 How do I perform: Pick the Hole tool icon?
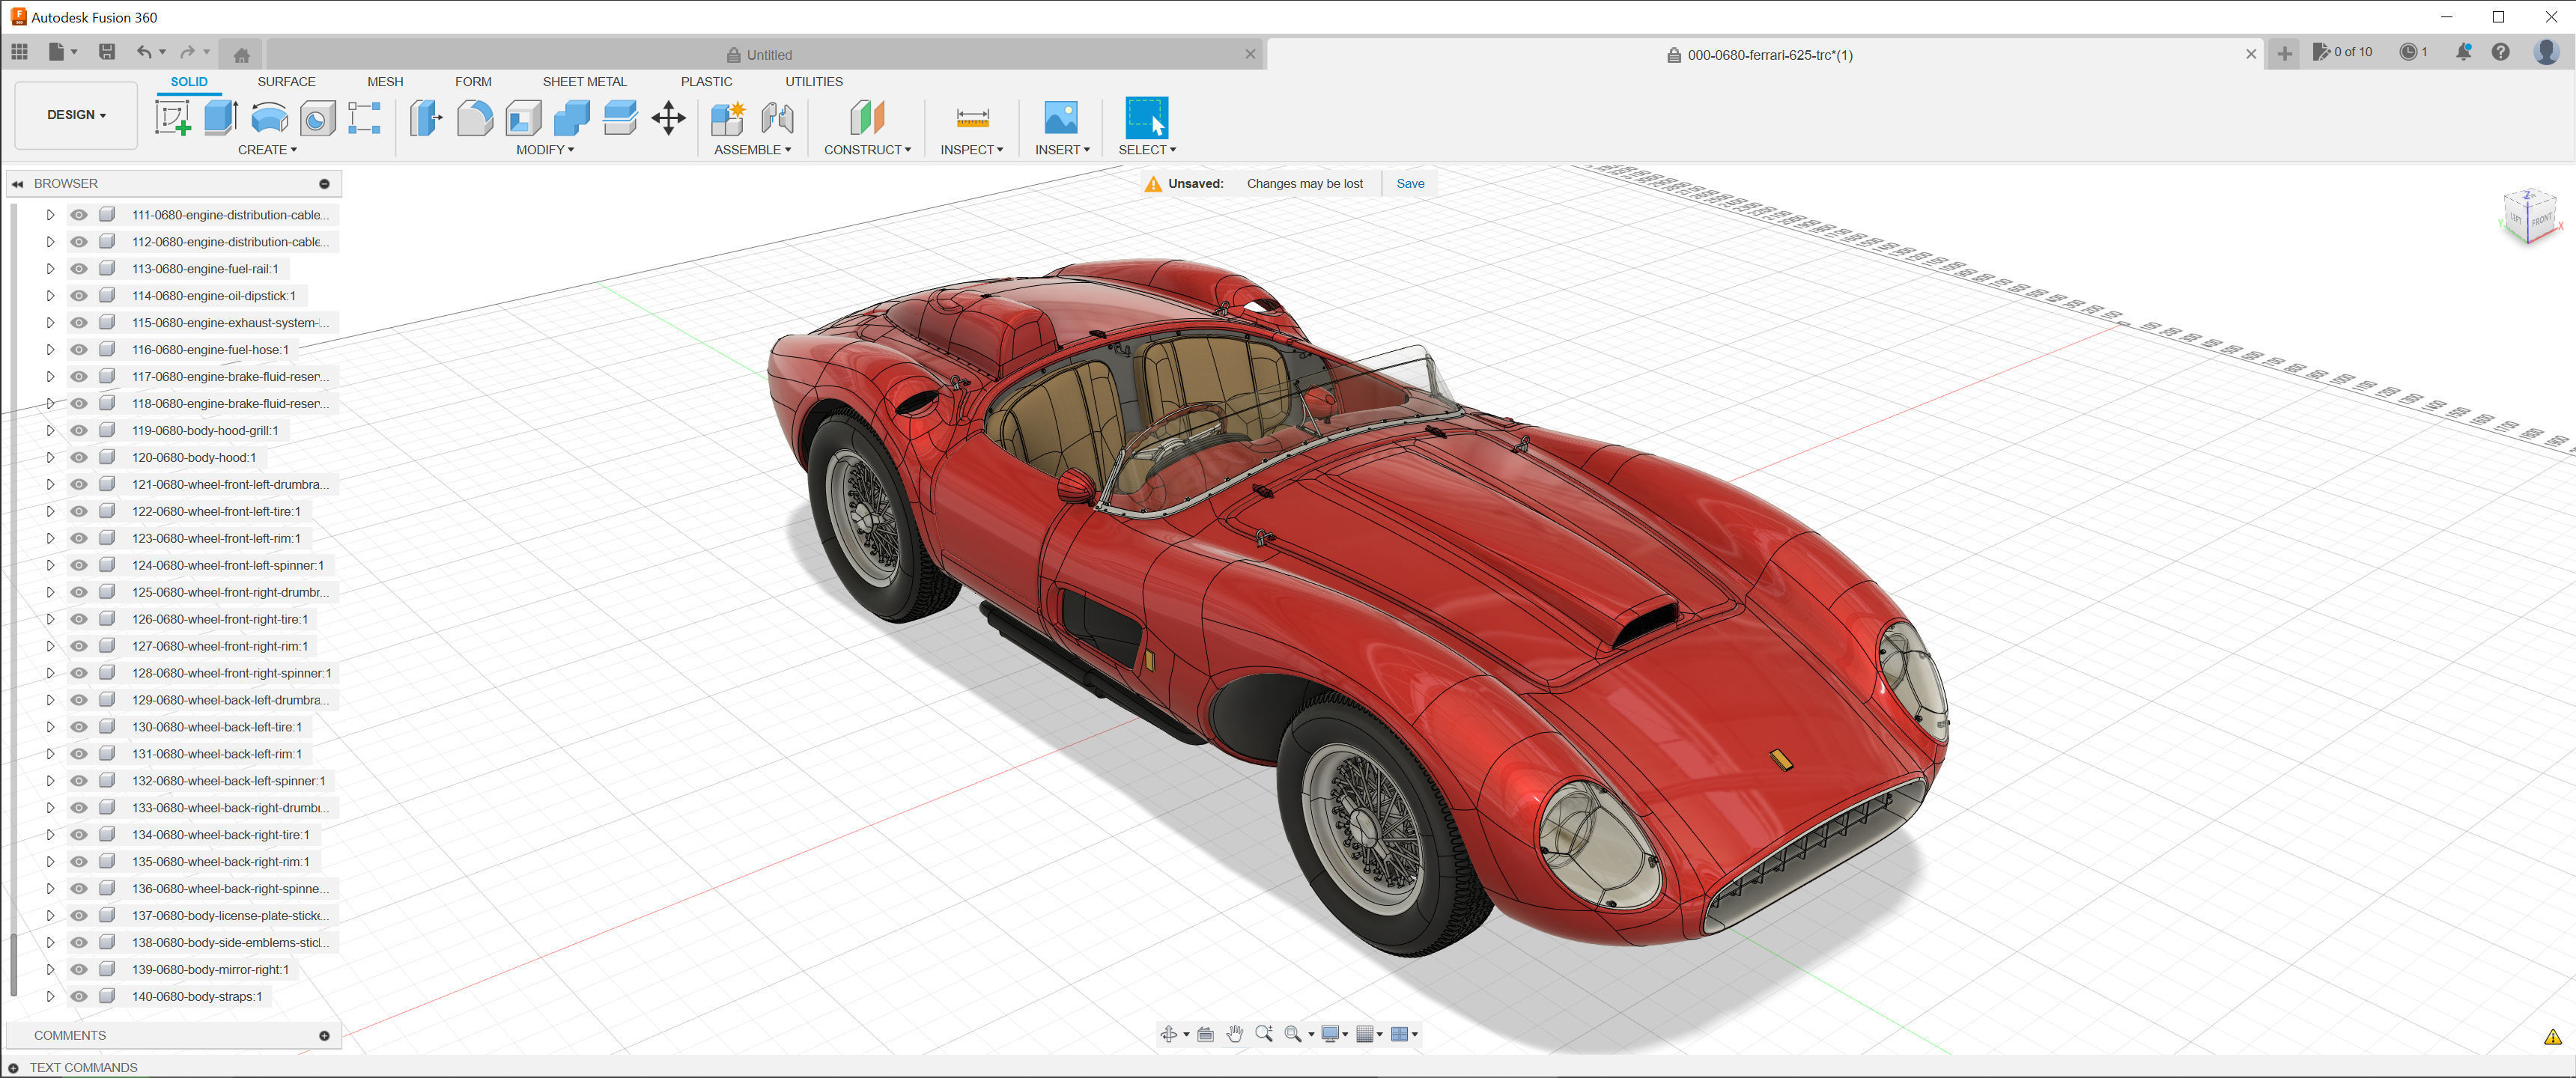coord(318,118)
